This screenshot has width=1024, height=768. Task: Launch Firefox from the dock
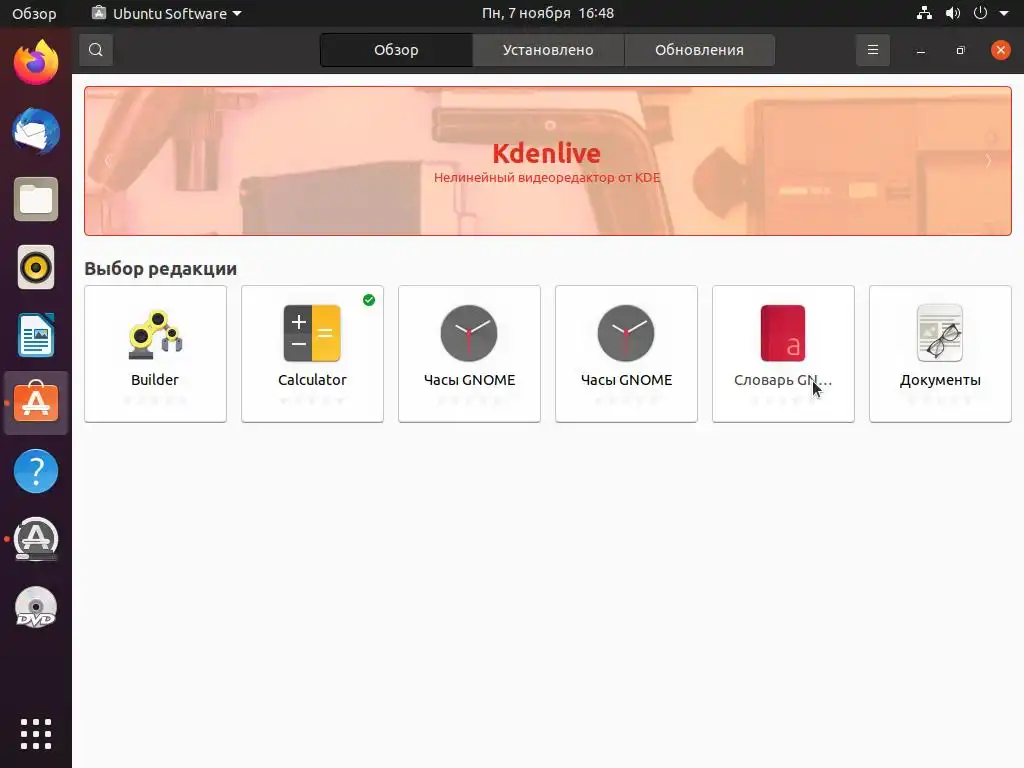click(x=36, y=63)
